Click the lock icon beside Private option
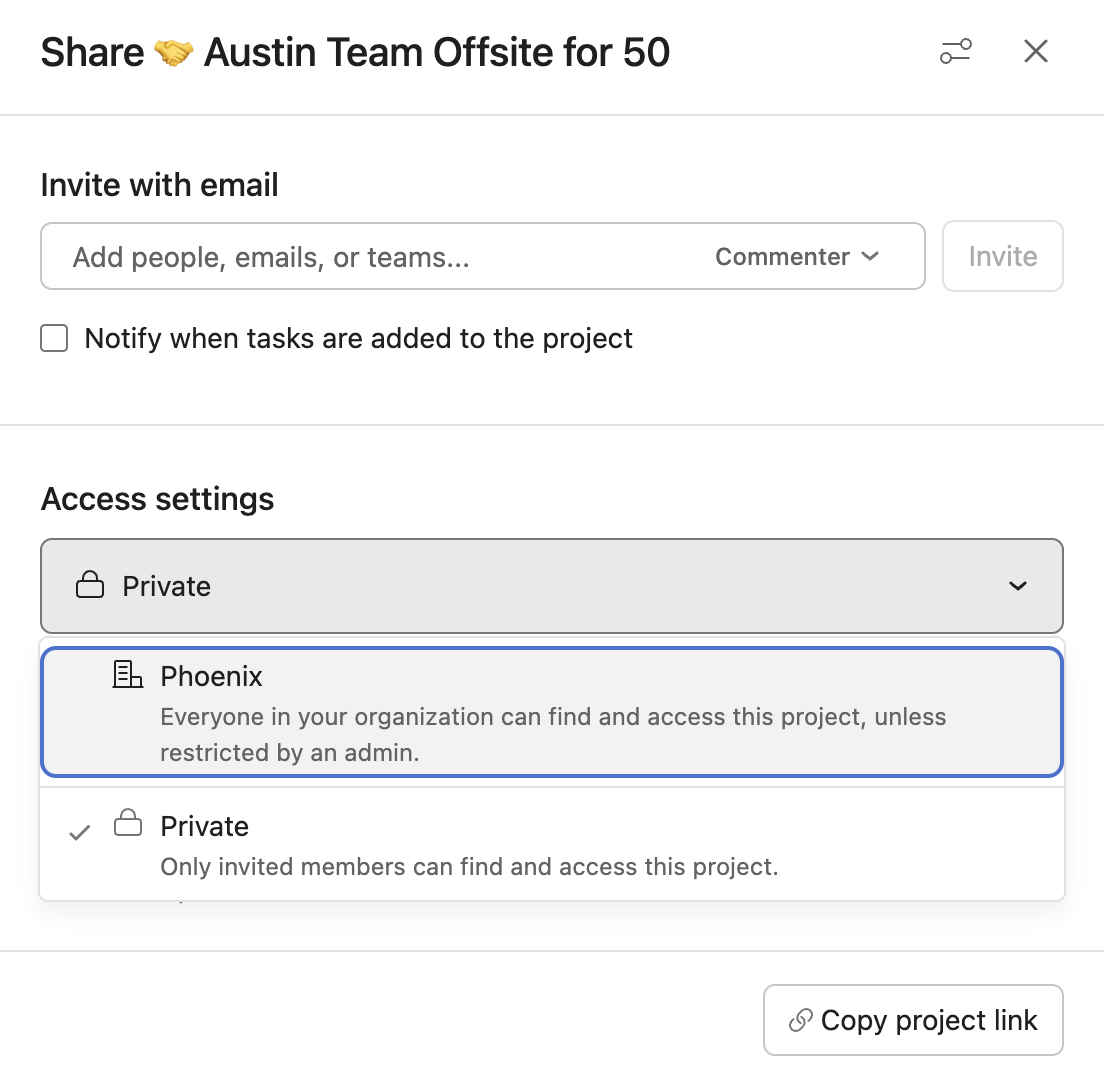 [127, 823]
